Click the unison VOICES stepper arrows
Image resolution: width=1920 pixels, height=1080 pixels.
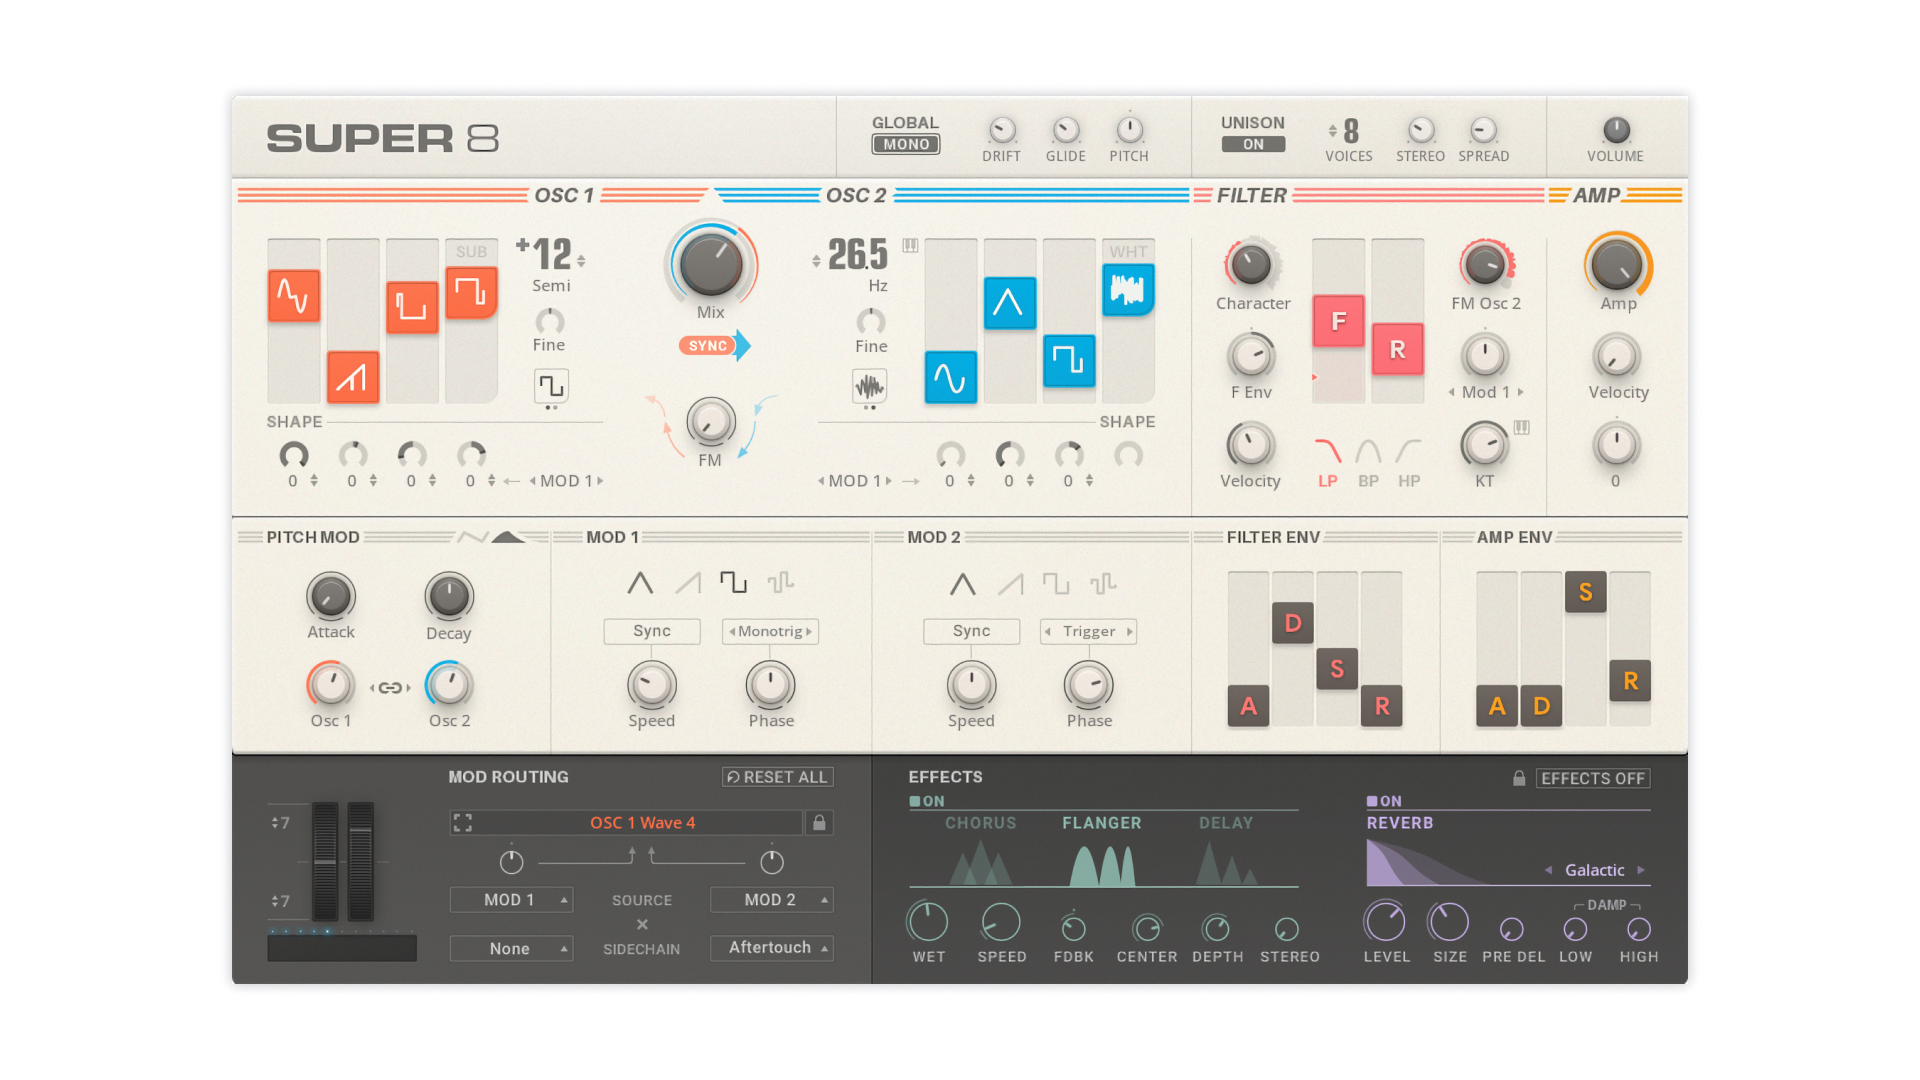click(x=1332, y=131)
